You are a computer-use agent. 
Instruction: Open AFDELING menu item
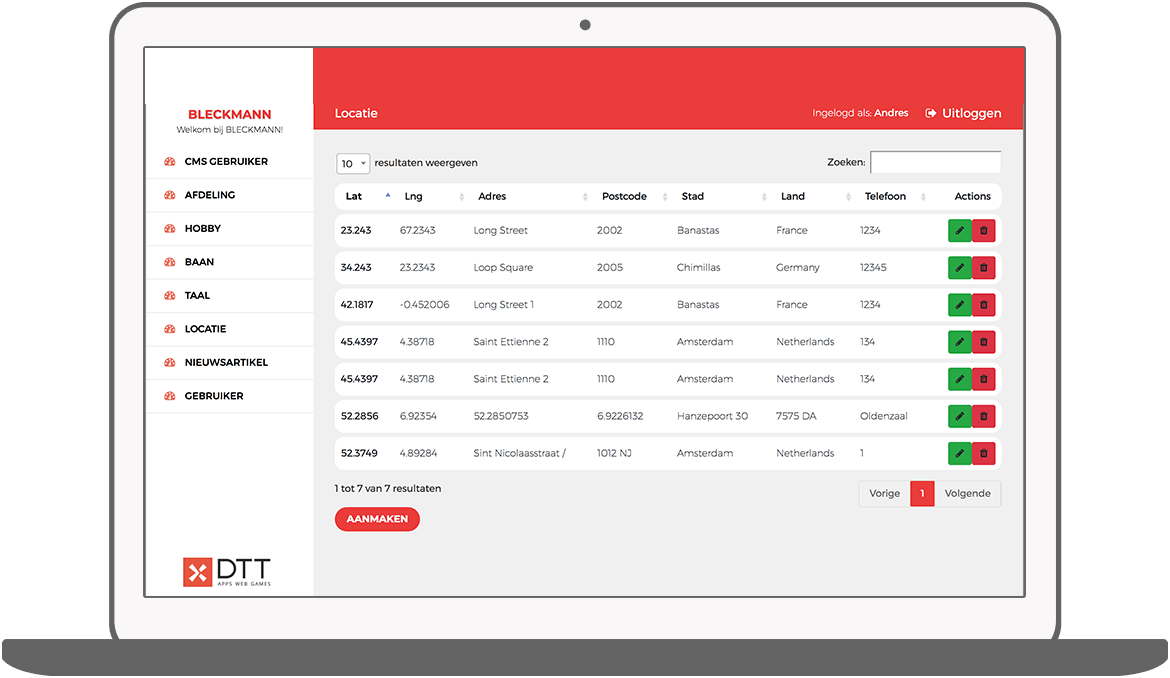click(210, 195)
